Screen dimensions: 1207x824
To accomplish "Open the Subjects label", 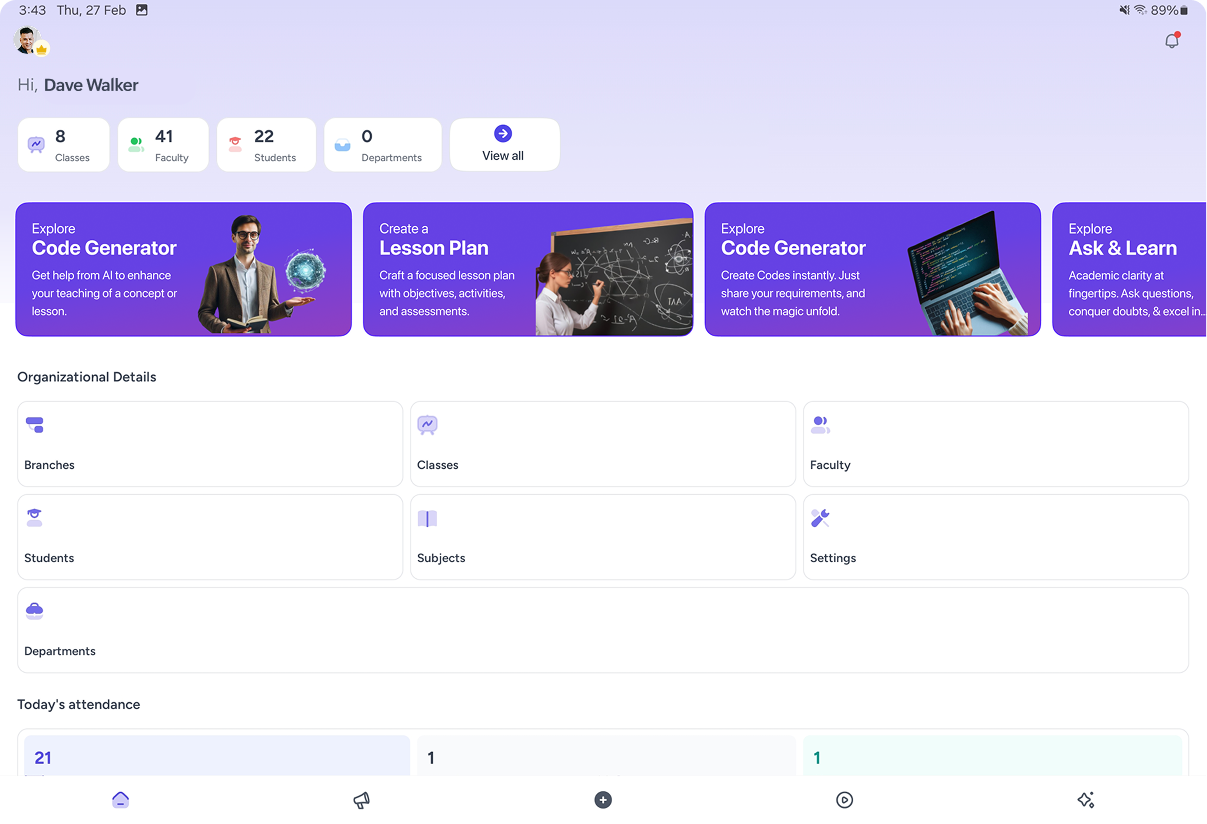I will point(441,558).
